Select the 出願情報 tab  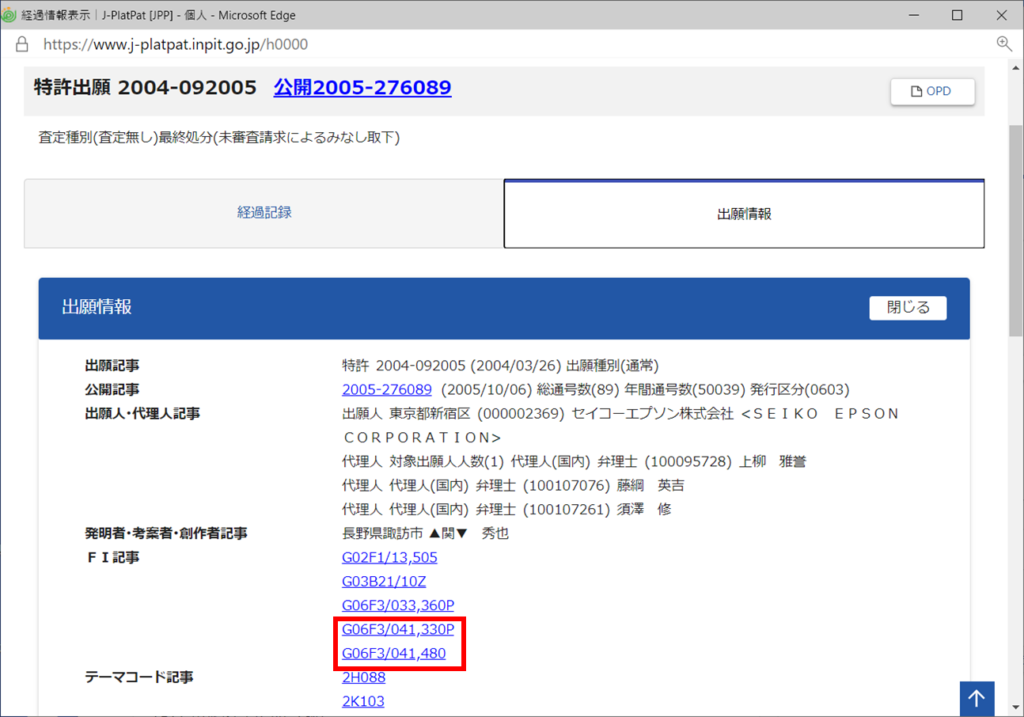click(744, 214)
